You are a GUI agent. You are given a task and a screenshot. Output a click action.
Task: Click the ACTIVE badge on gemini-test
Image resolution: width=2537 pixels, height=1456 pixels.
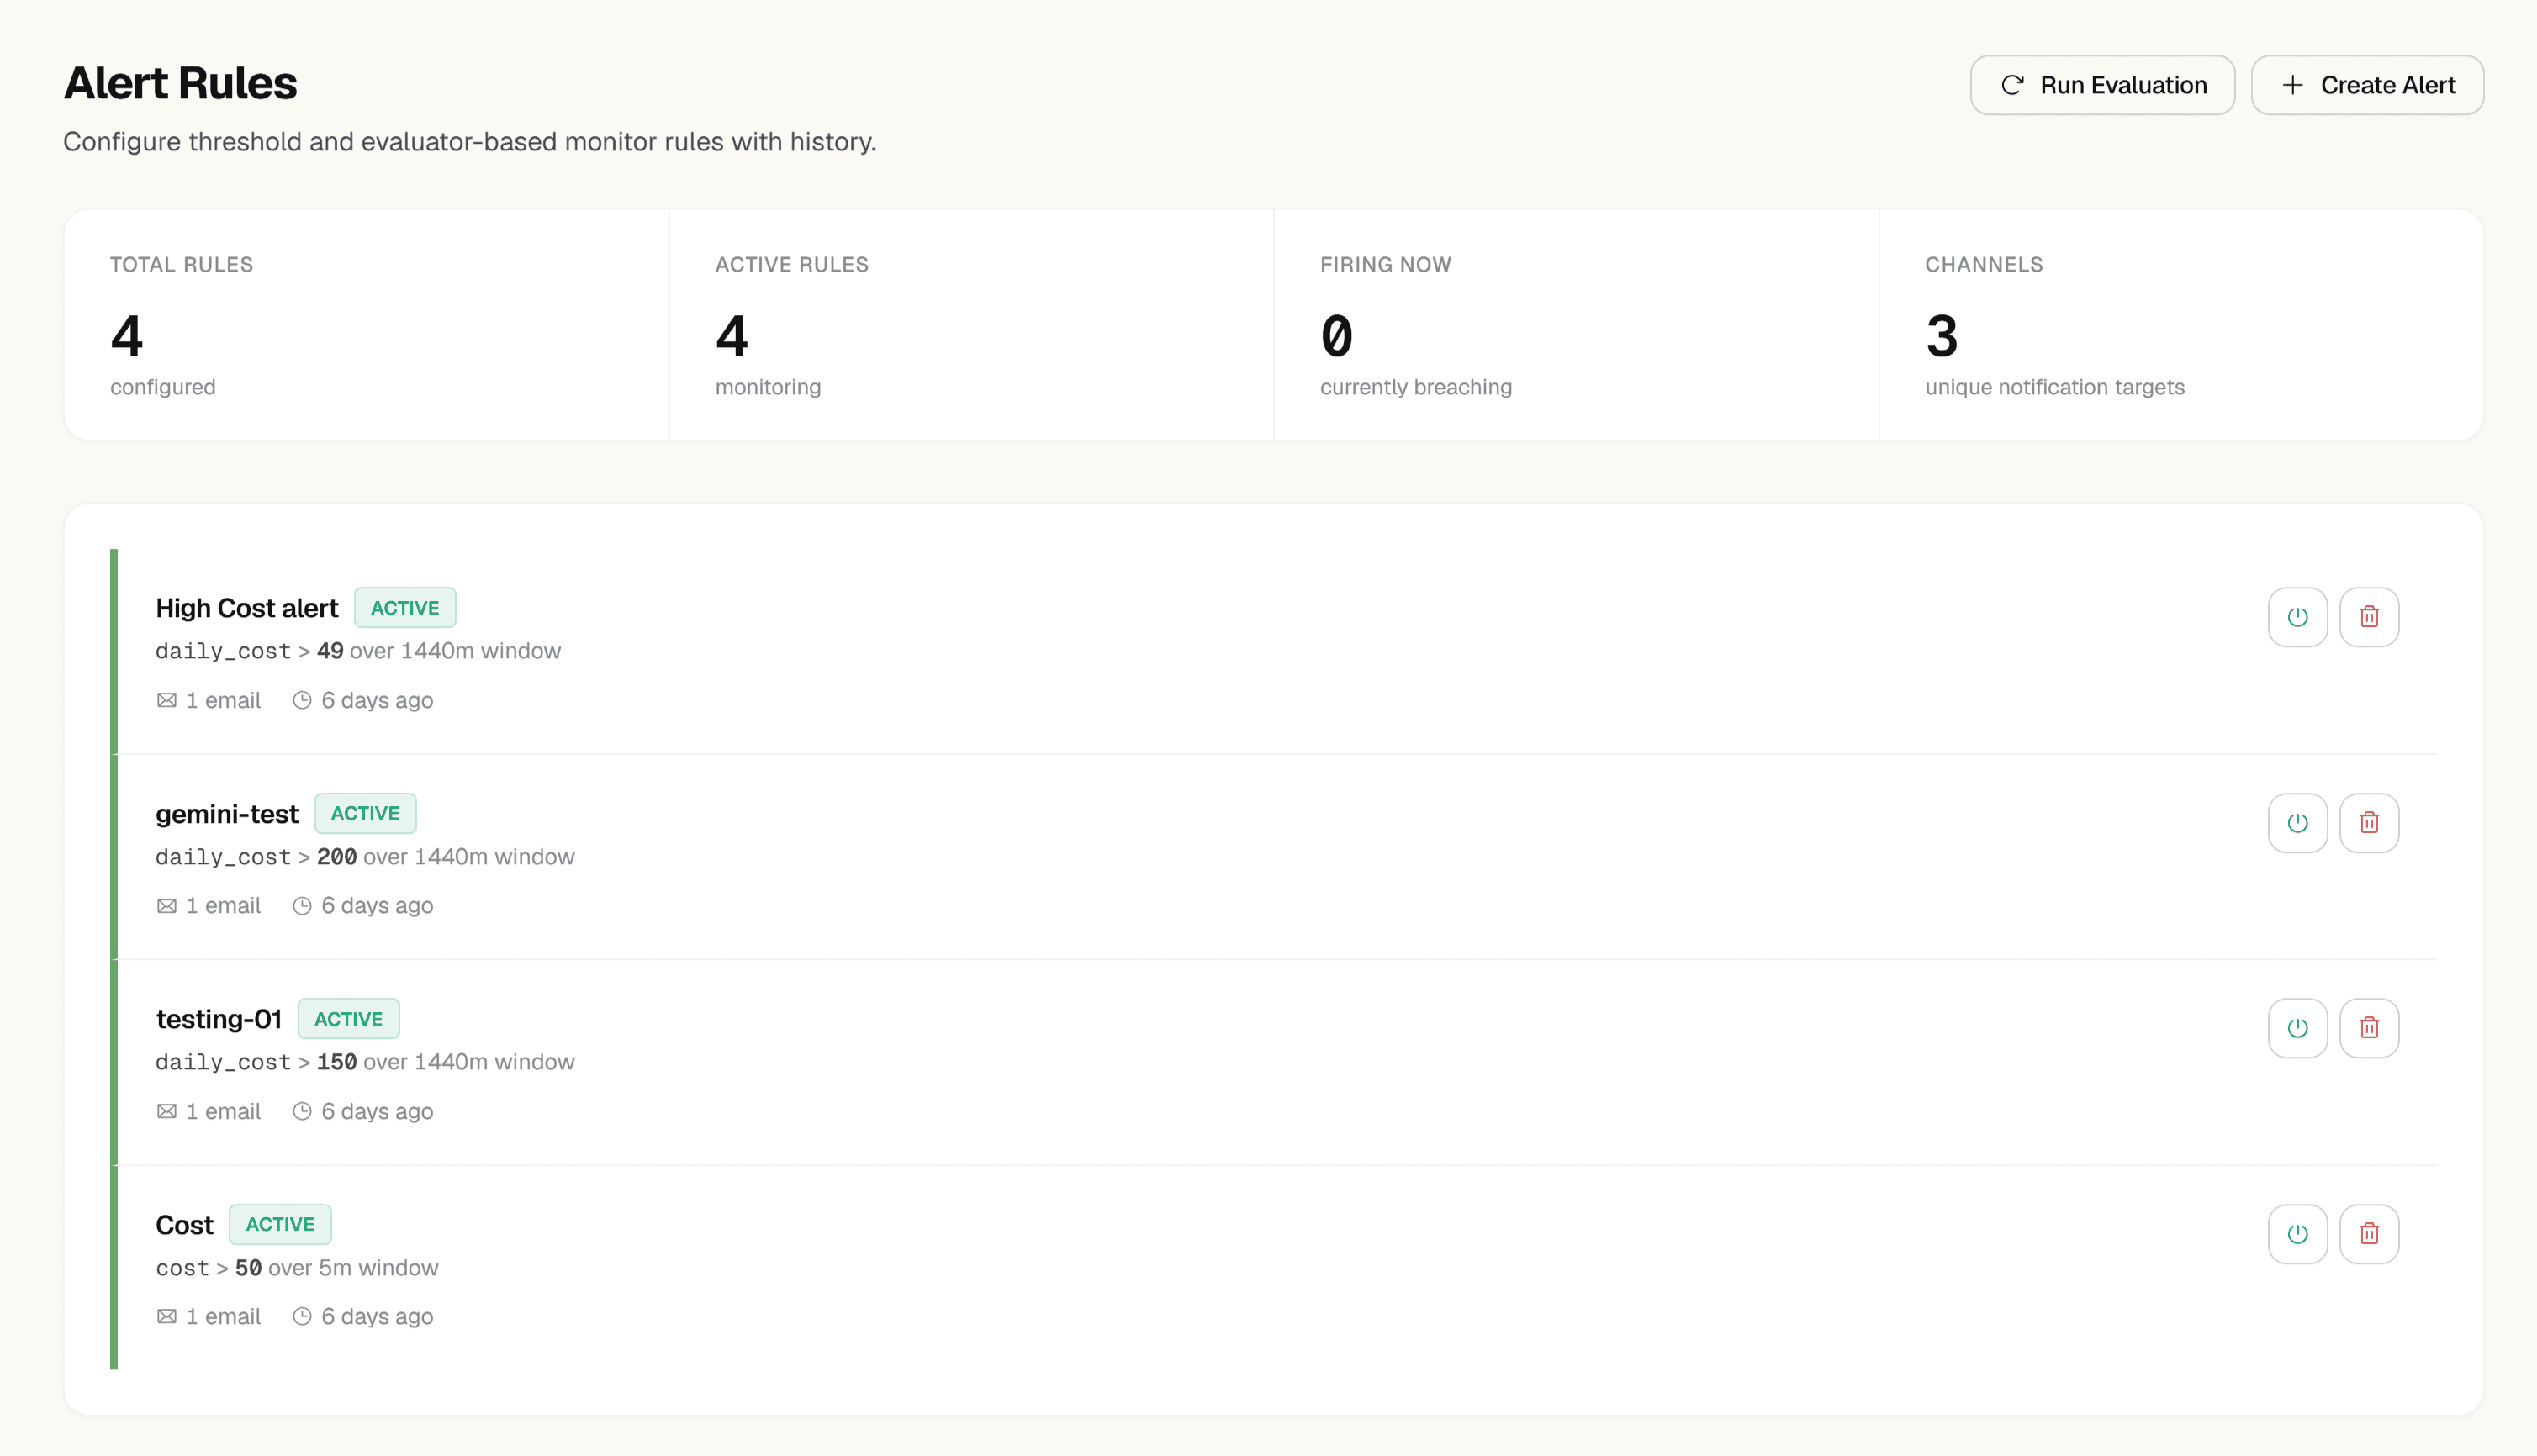tap(365, 813)
